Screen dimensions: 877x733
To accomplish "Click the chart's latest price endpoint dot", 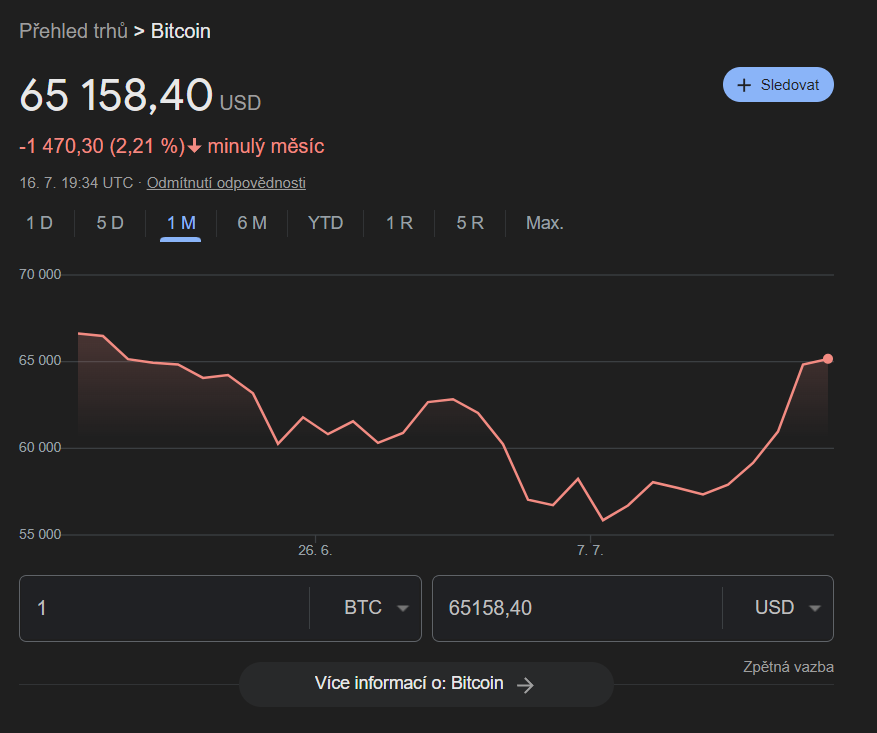I will (x=828, y=359).
